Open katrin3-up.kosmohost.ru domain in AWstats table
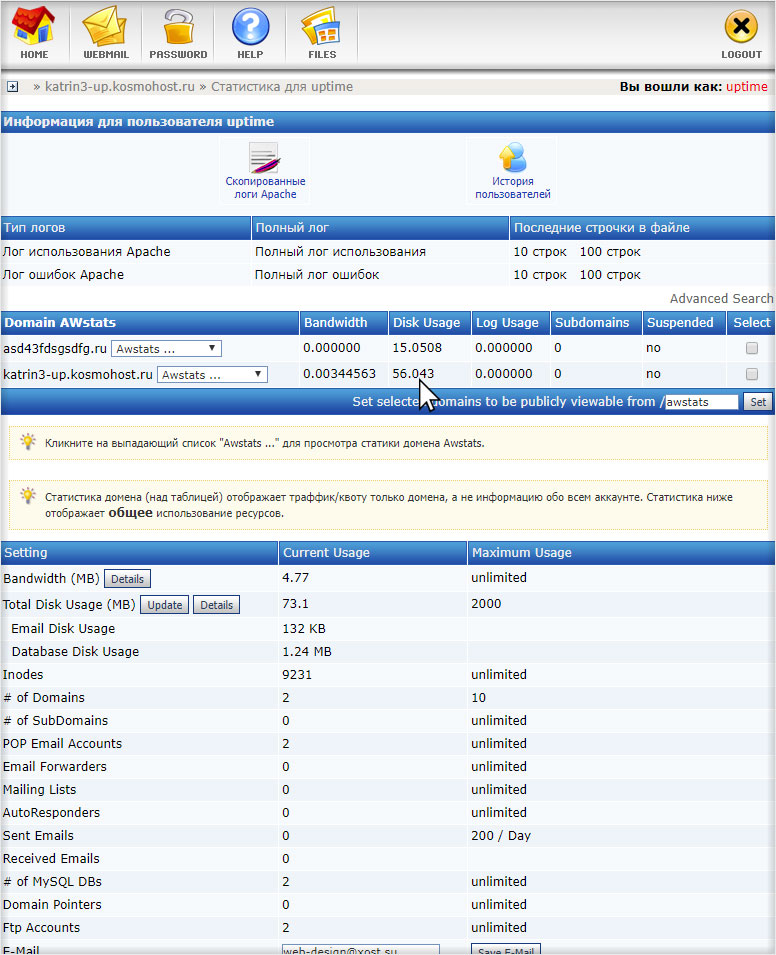Screen dimensions: 776x955 78,375
